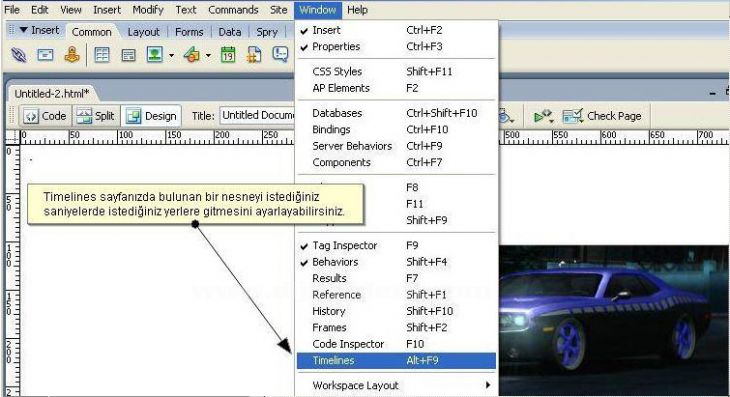This screenshot has width=730, height=397.
Task: Choose History from Window menu
Action: pyautogui.click(x=396, y=311)
